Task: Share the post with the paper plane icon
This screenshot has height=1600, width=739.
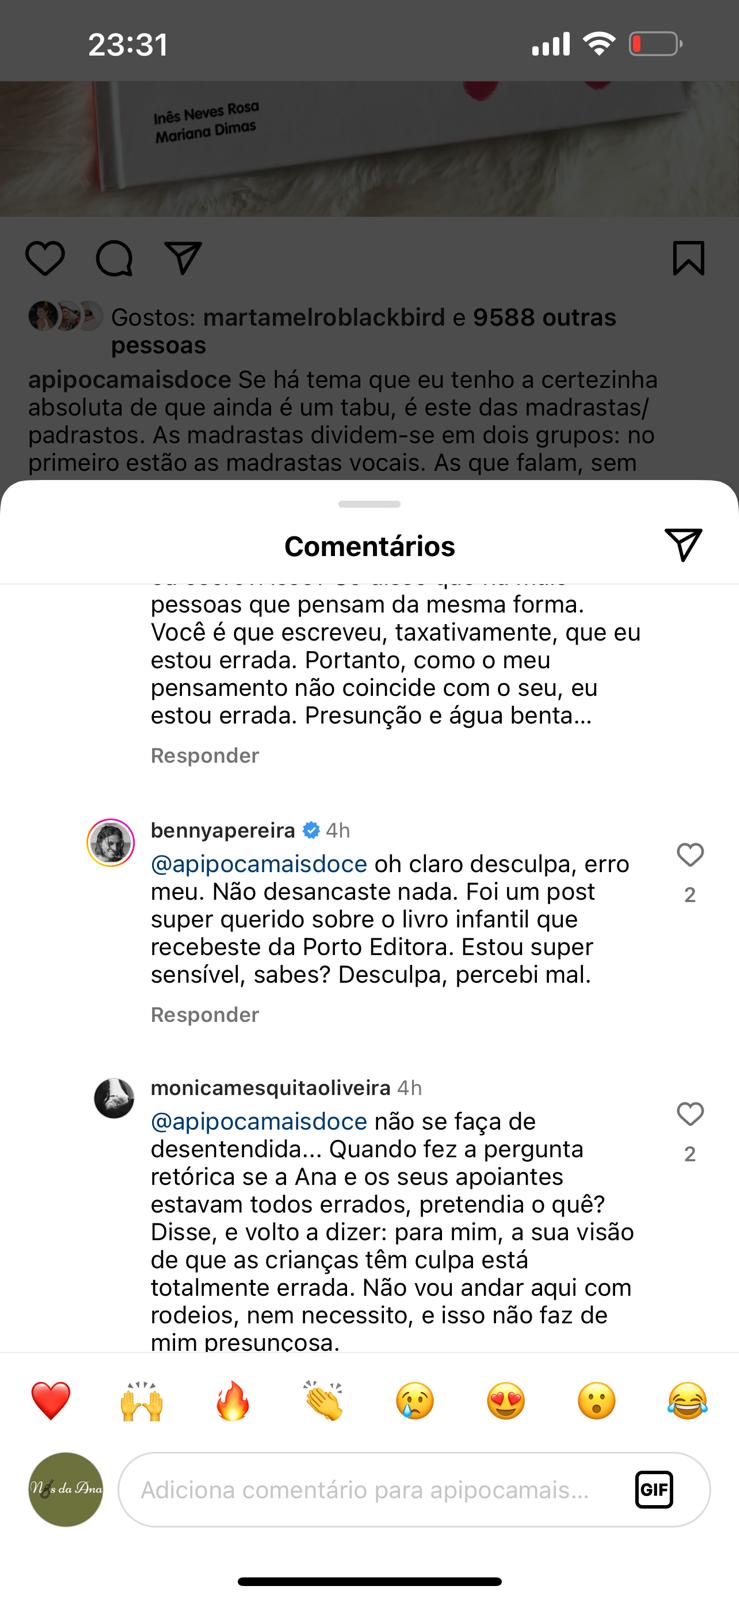Action: click(x=183, y=257)
